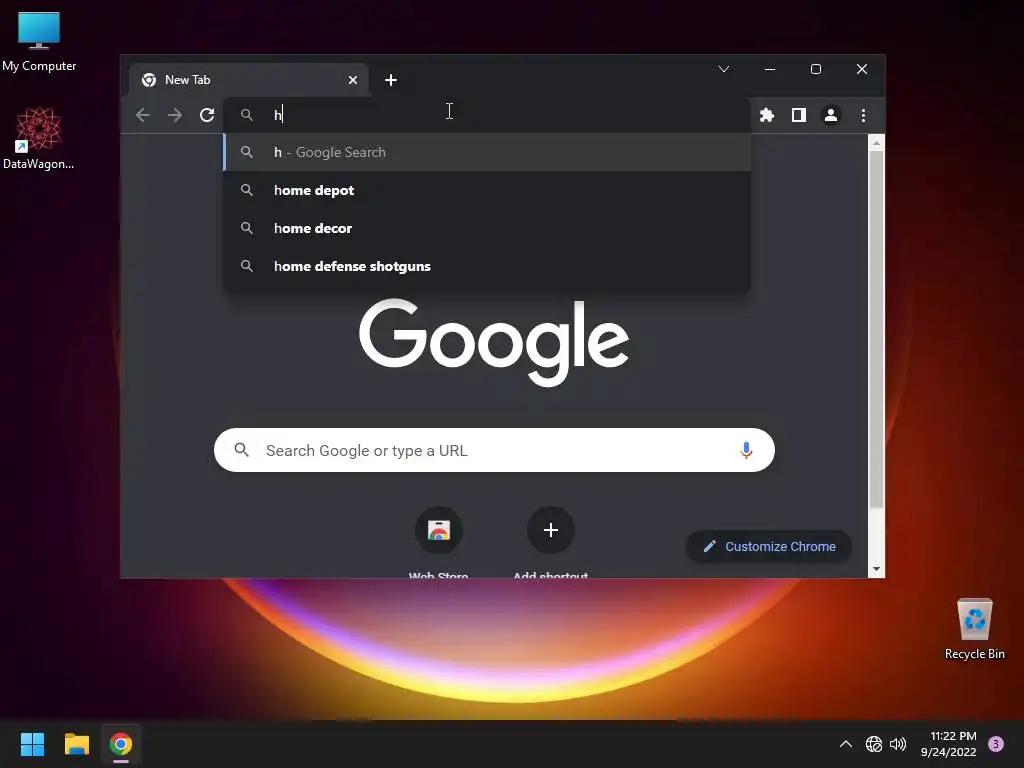Image resolution: width=1024 pixels, height=768 pixels.
Task: Open the Chrome profile avatar menu
Action: pyautogui.click(x=831, y=116)
